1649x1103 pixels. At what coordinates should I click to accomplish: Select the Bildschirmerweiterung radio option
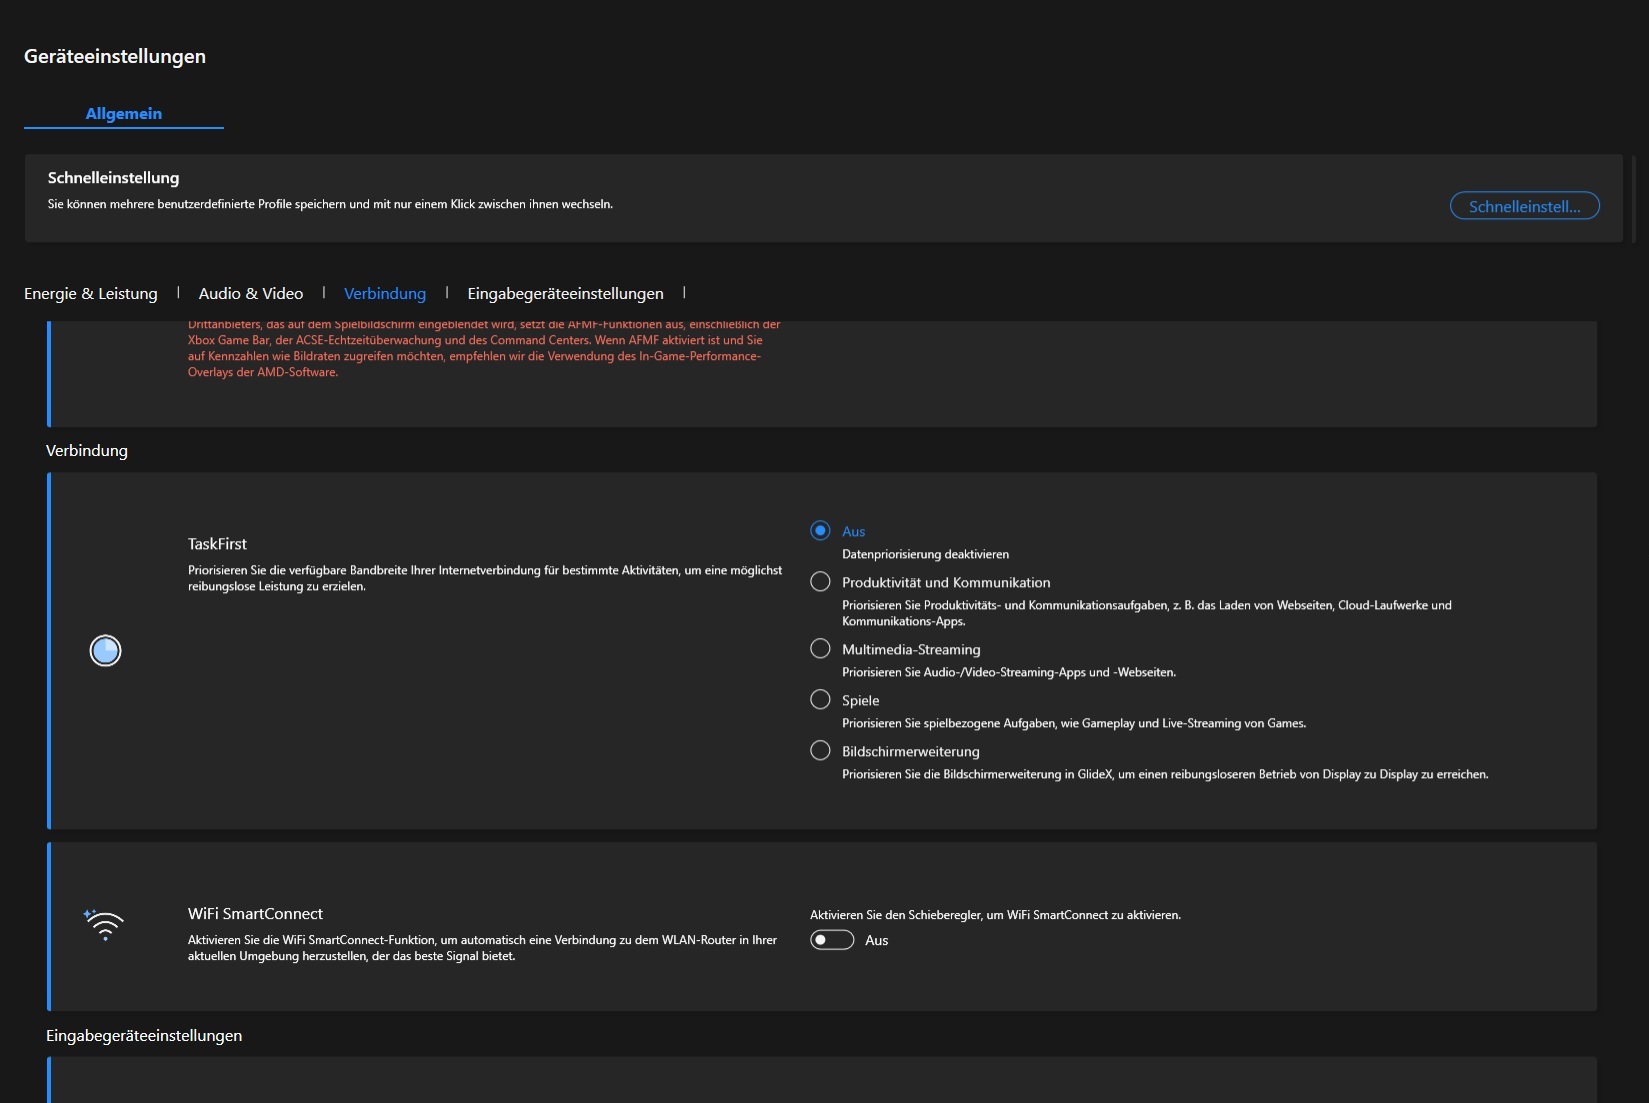point(820,751)
